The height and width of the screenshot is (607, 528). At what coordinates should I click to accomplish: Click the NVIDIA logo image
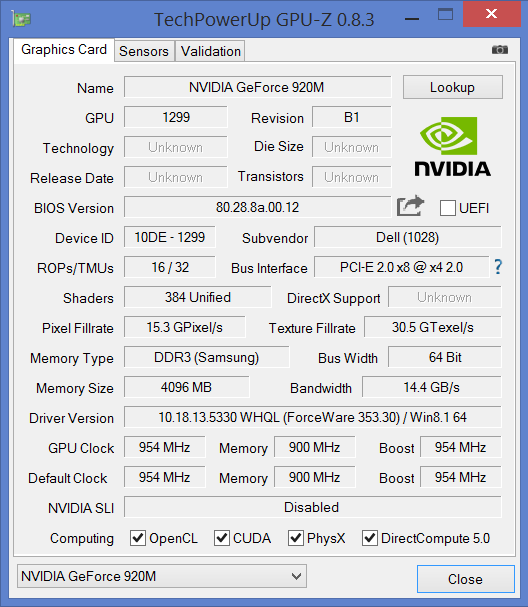click(x=452, y=147)
